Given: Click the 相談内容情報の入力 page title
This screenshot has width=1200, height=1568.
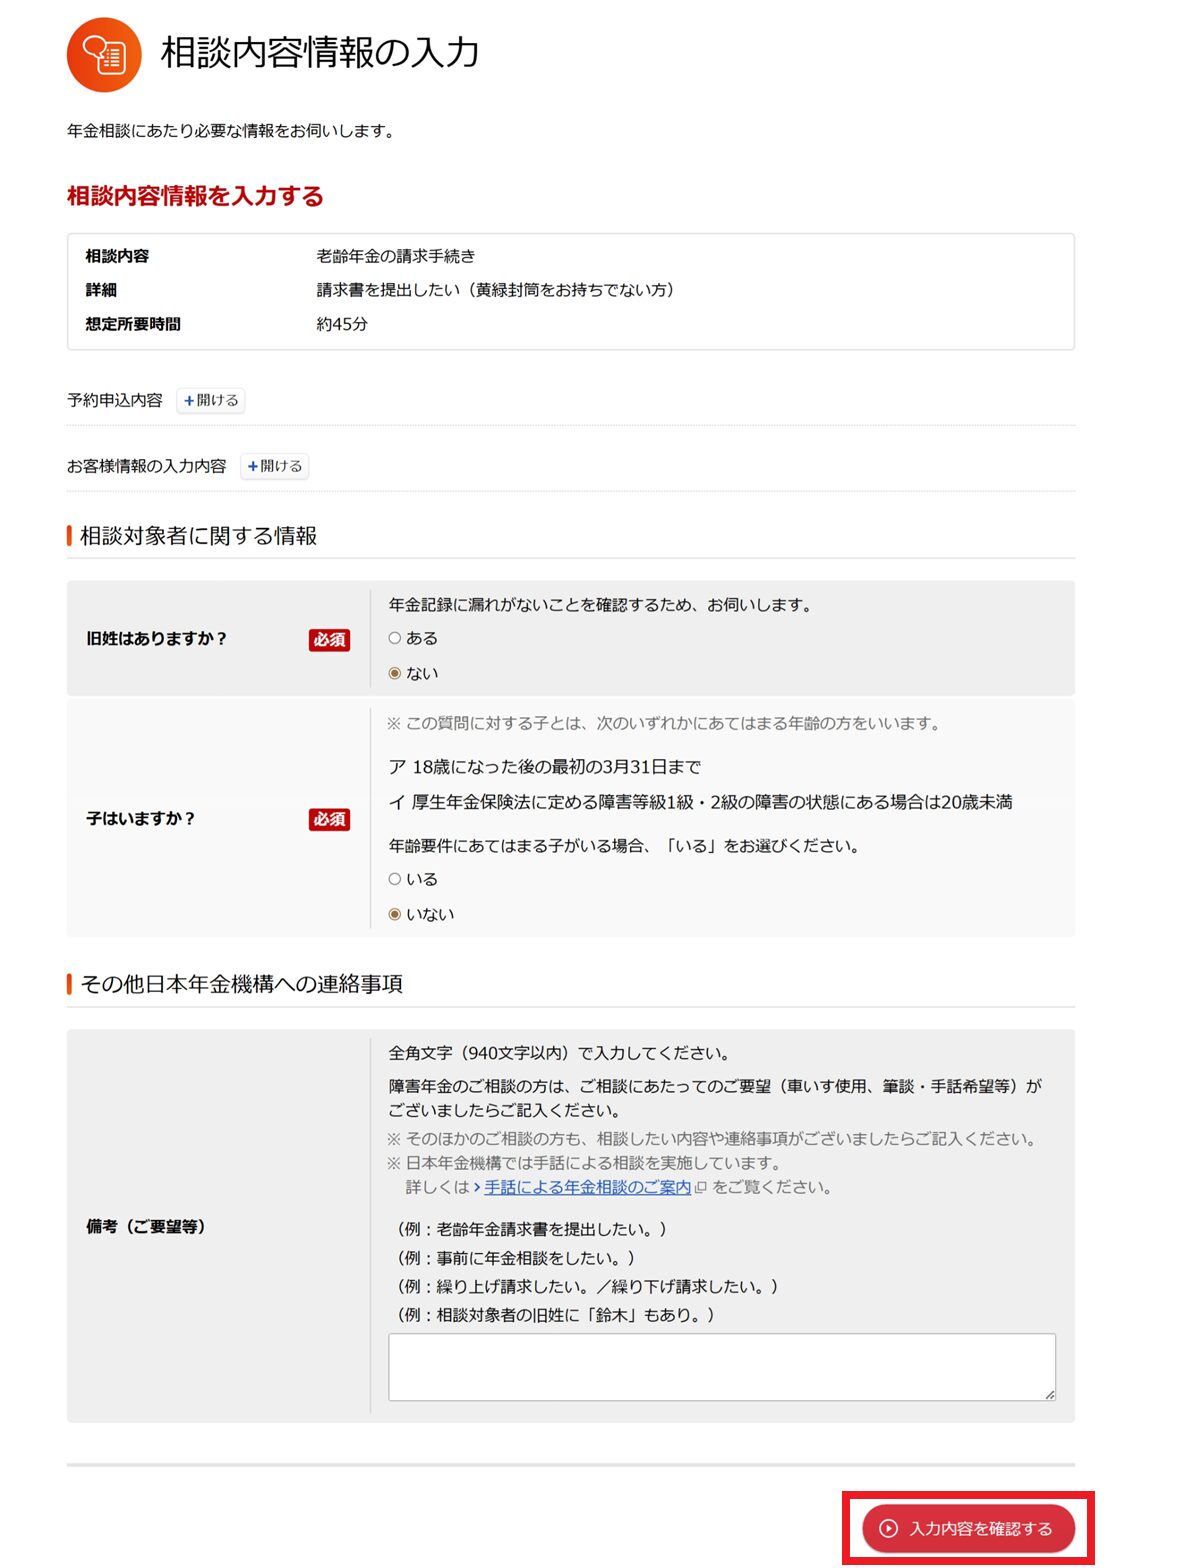Looking at the screenshot, I should pyautogui.click(x=320, y=52).
